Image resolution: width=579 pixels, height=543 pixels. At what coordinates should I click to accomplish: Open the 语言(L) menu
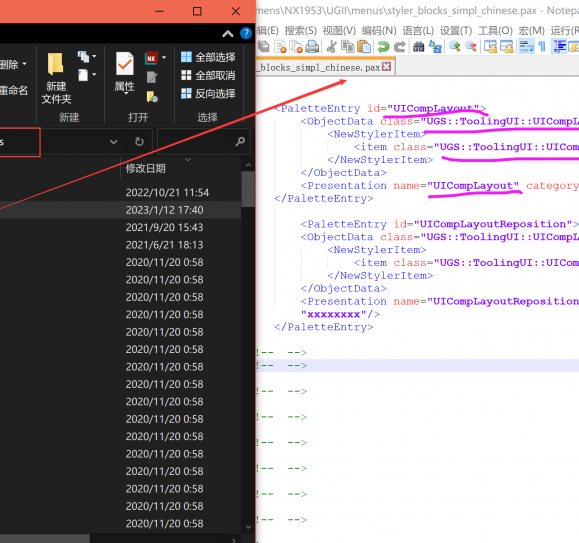click(x=418, y=31)
